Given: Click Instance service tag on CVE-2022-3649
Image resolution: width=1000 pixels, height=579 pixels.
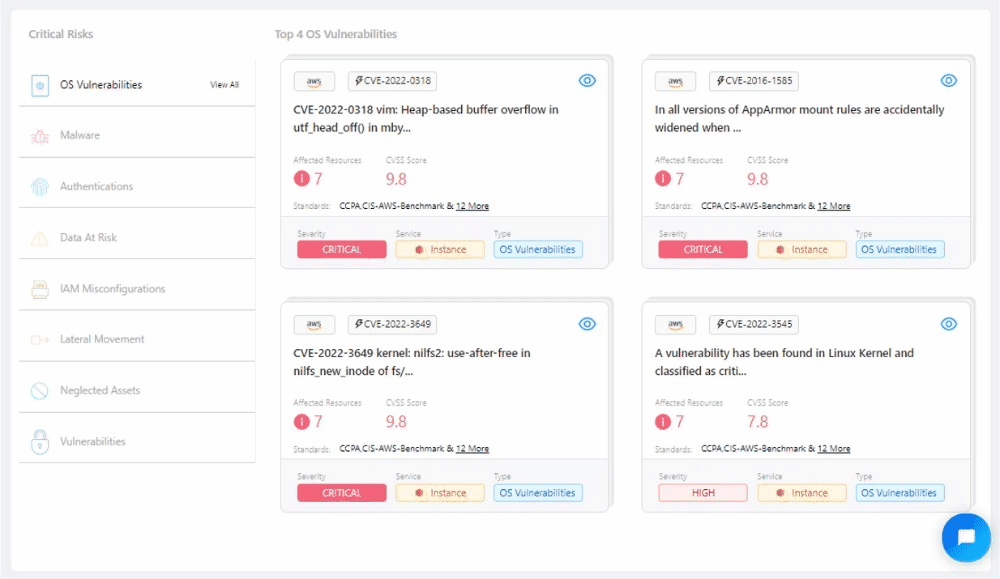Looking at the screenshot, I should (x=440, y=493).
